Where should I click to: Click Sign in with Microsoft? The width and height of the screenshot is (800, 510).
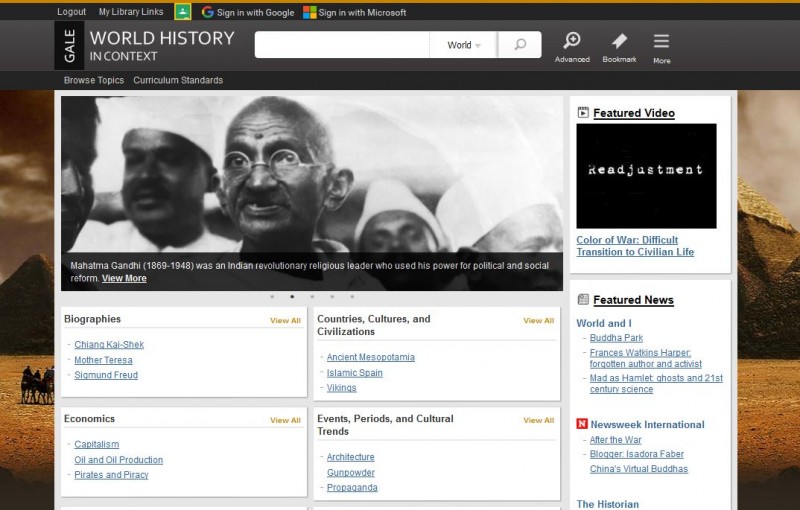coord(355,12)
